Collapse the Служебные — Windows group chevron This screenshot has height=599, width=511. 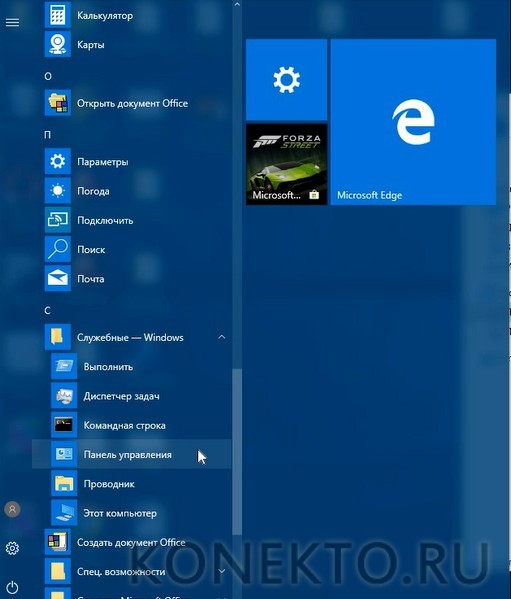pos(222,337)
